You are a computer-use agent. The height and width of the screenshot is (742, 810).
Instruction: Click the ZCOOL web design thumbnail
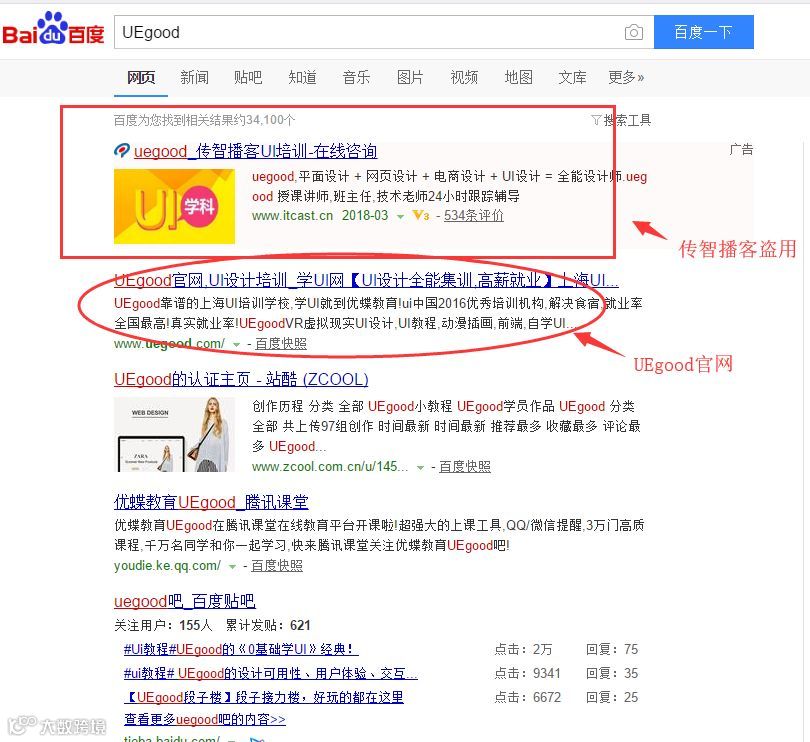[x=174, y=434]
